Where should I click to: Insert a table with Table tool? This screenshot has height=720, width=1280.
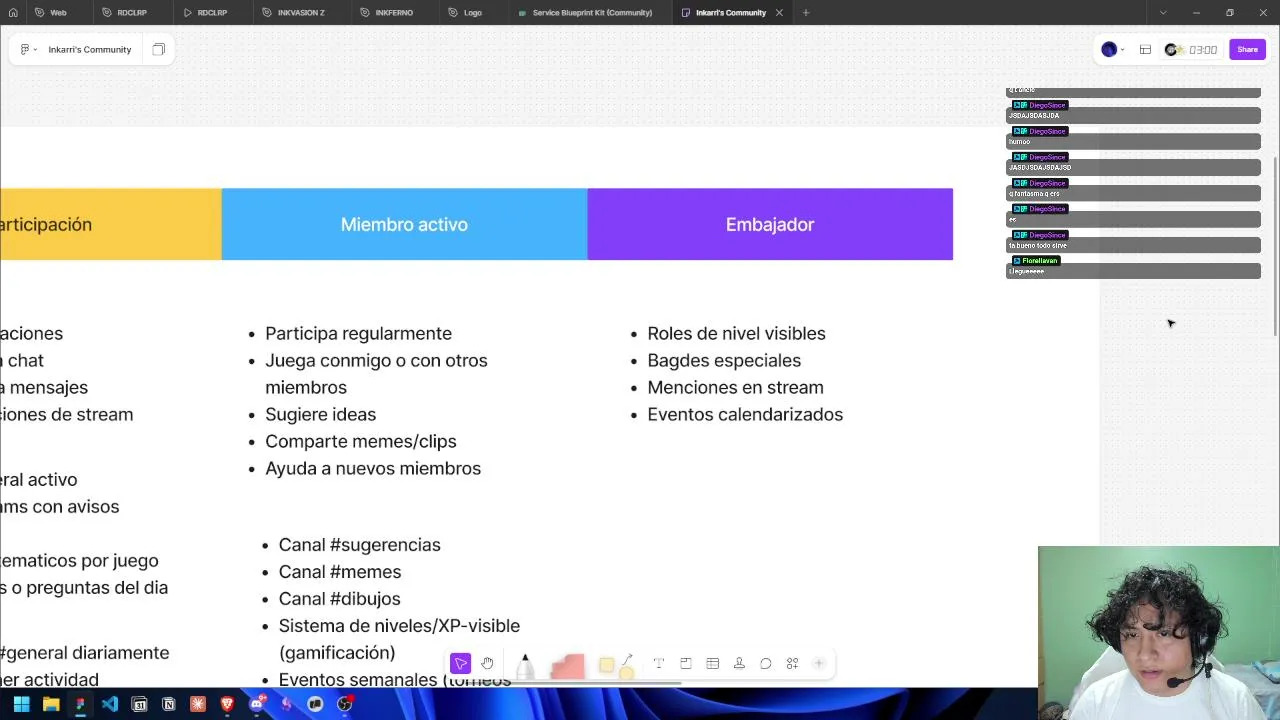(712, 663)
